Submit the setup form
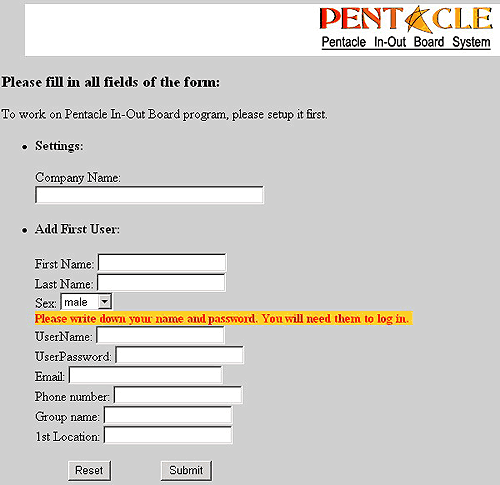The height and width of the screenshot is (485, 500). click(x=186, y=471)
